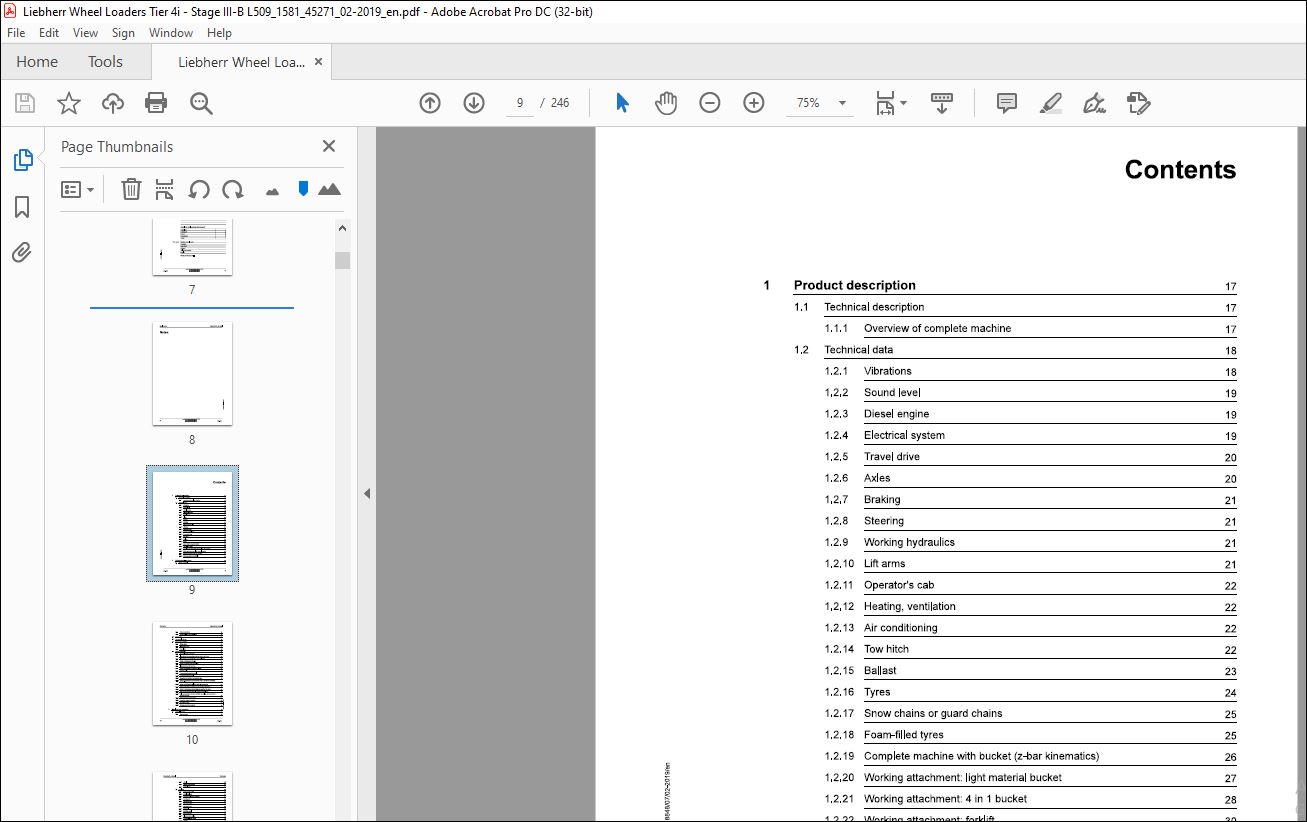Click the Save file icon
1307x822 pixels.
tap(25, 103)
